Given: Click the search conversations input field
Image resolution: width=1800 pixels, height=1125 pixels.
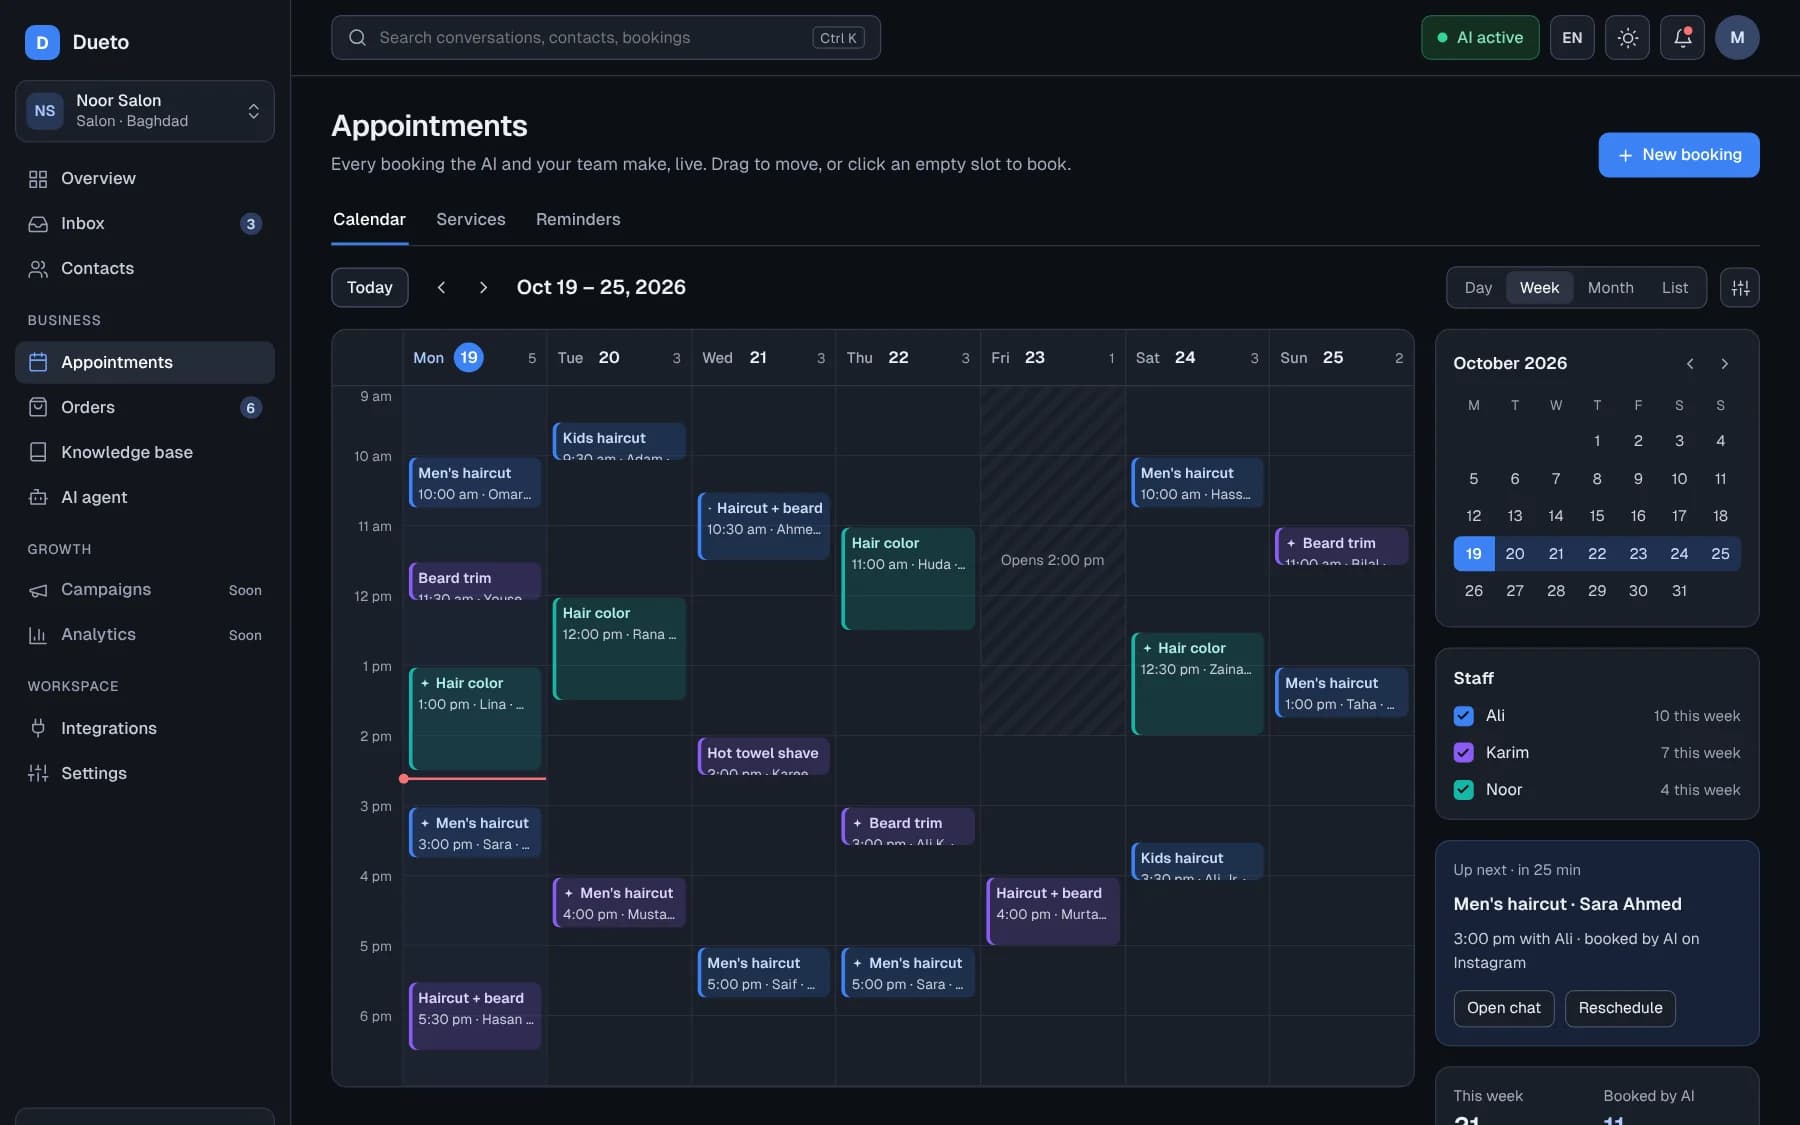Looking at the screenshot, I should point(606,38).
